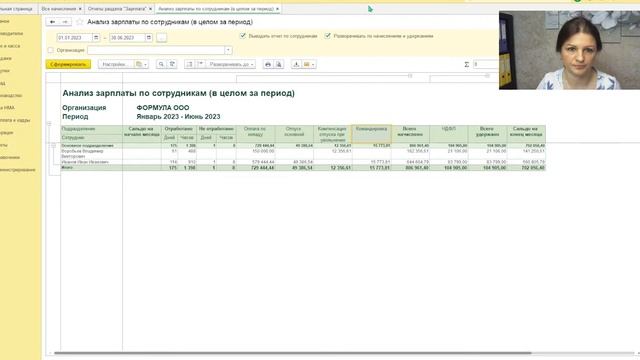This screenshot has width=640, height=360.
Task: Go back with the left arrow
Action: (52, 22)
